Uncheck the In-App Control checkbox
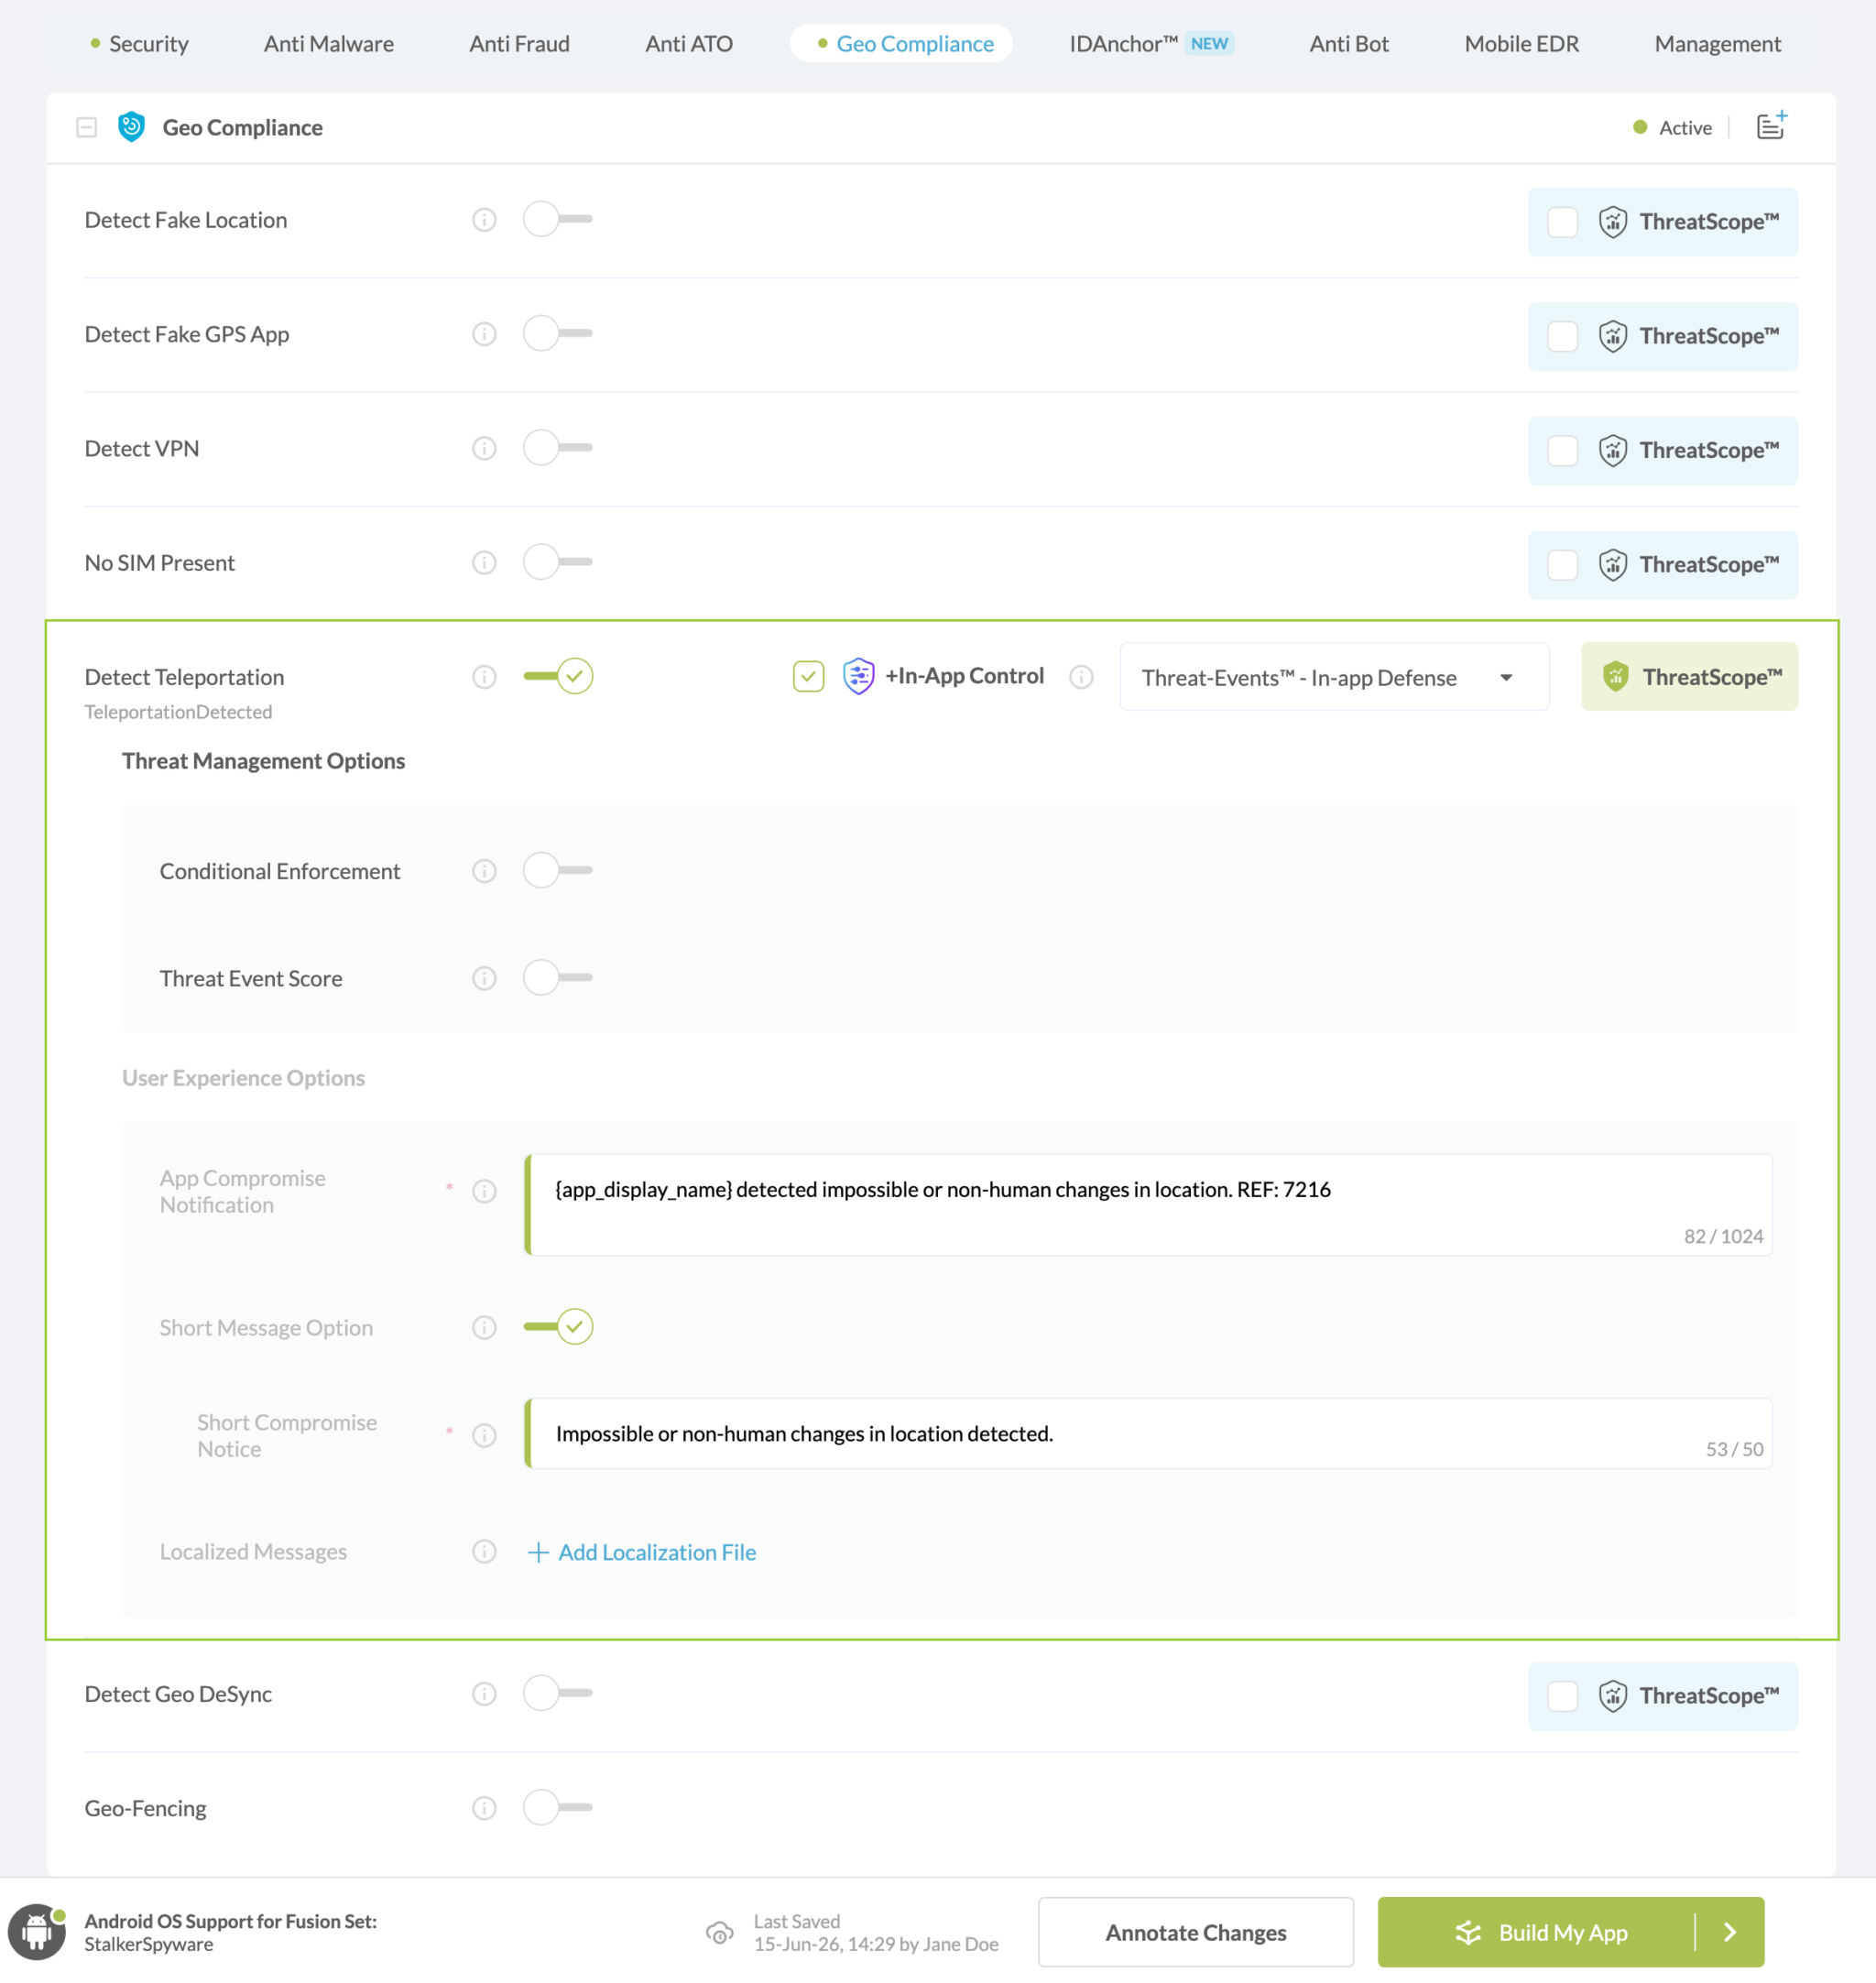Screen dimensions: 1876x1983 pos(808,676)
